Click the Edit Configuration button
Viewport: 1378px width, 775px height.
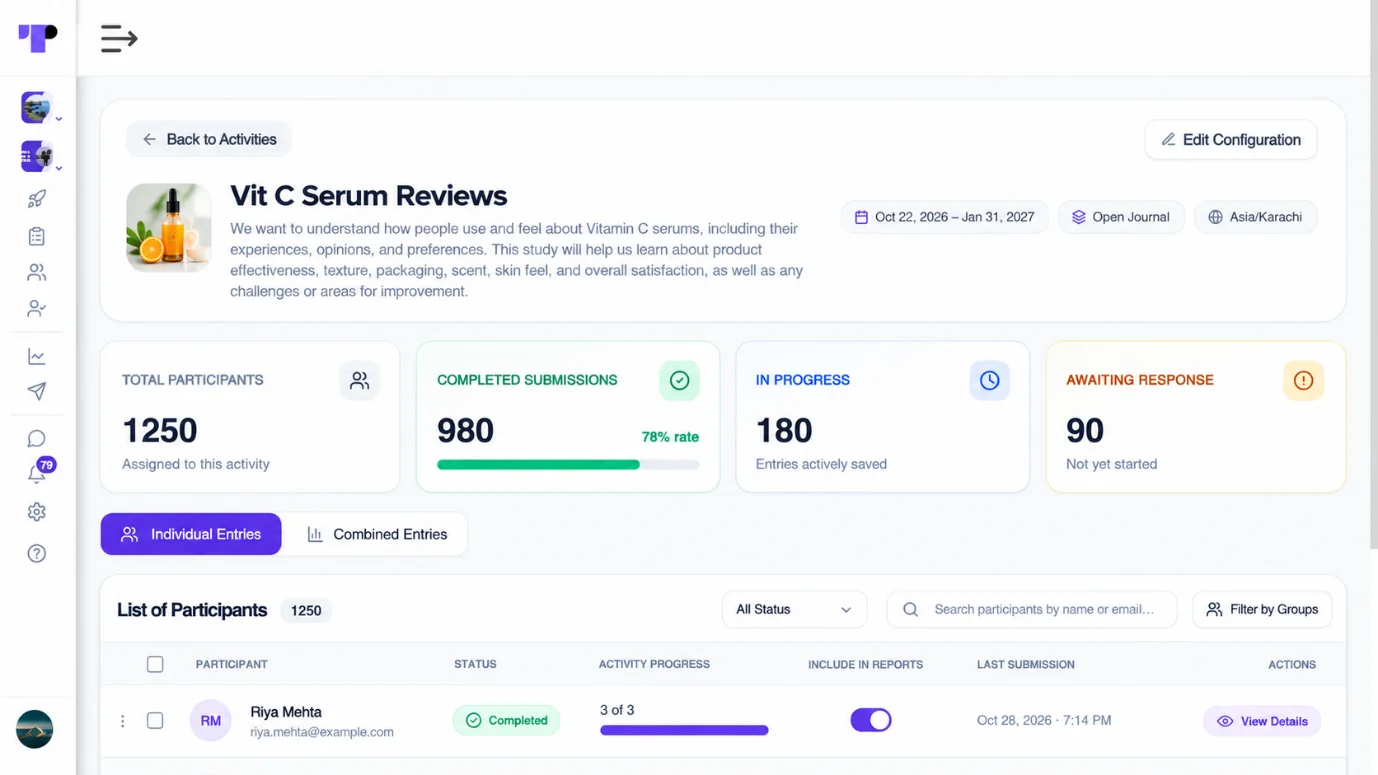click(x=1231, y=140)
